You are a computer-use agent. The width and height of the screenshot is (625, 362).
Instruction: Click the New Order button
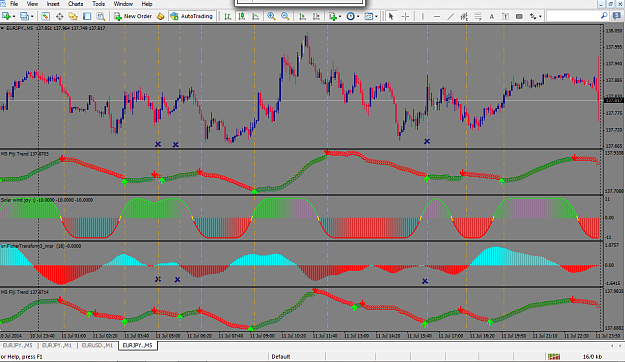(x=133, y=16)
